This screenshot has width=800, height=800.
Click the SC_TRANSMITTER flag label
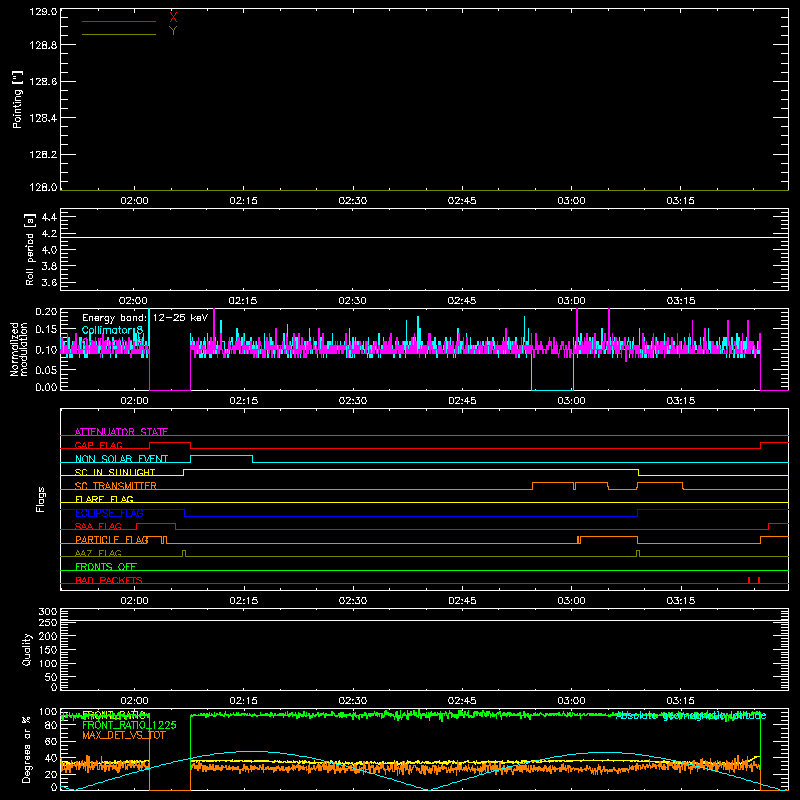[x=116, y=485]
